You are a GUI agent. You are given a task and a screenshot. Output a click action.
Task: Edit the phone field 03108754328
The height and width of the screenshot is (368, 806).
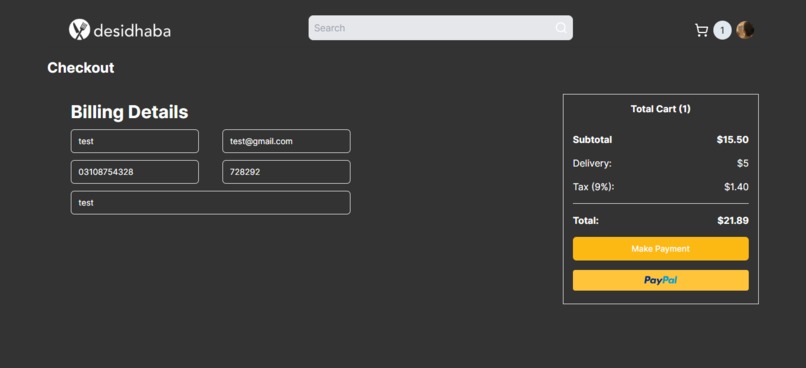pyautogui.click(x=135, y=172)
